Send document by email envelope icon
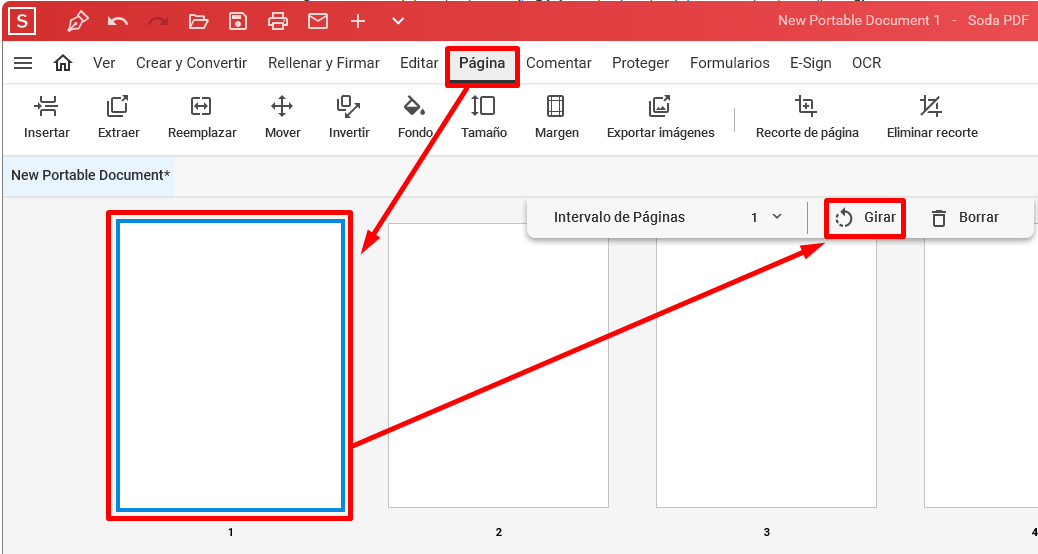The width and height of the screenshot is (1038, 554). pos(318,21)
